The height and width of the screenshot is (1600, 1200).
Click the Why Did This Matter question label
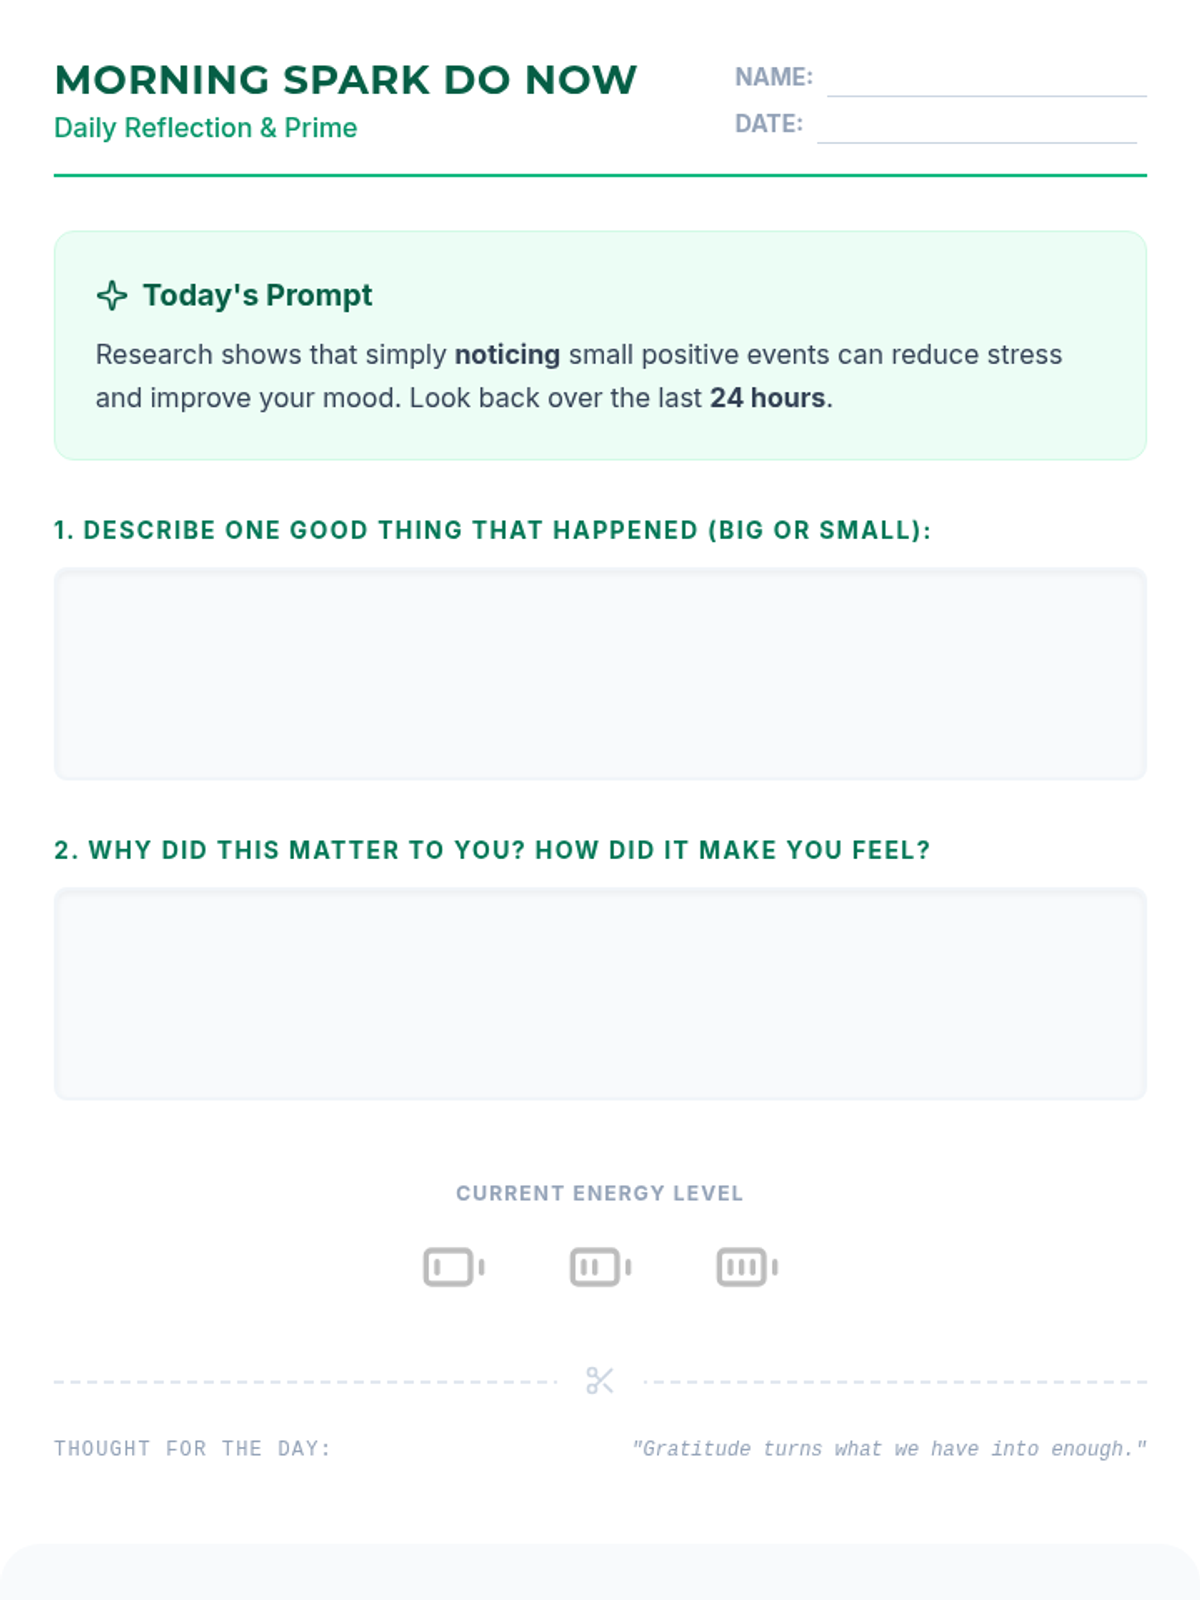pyautogui.click(x=492, y=850)
